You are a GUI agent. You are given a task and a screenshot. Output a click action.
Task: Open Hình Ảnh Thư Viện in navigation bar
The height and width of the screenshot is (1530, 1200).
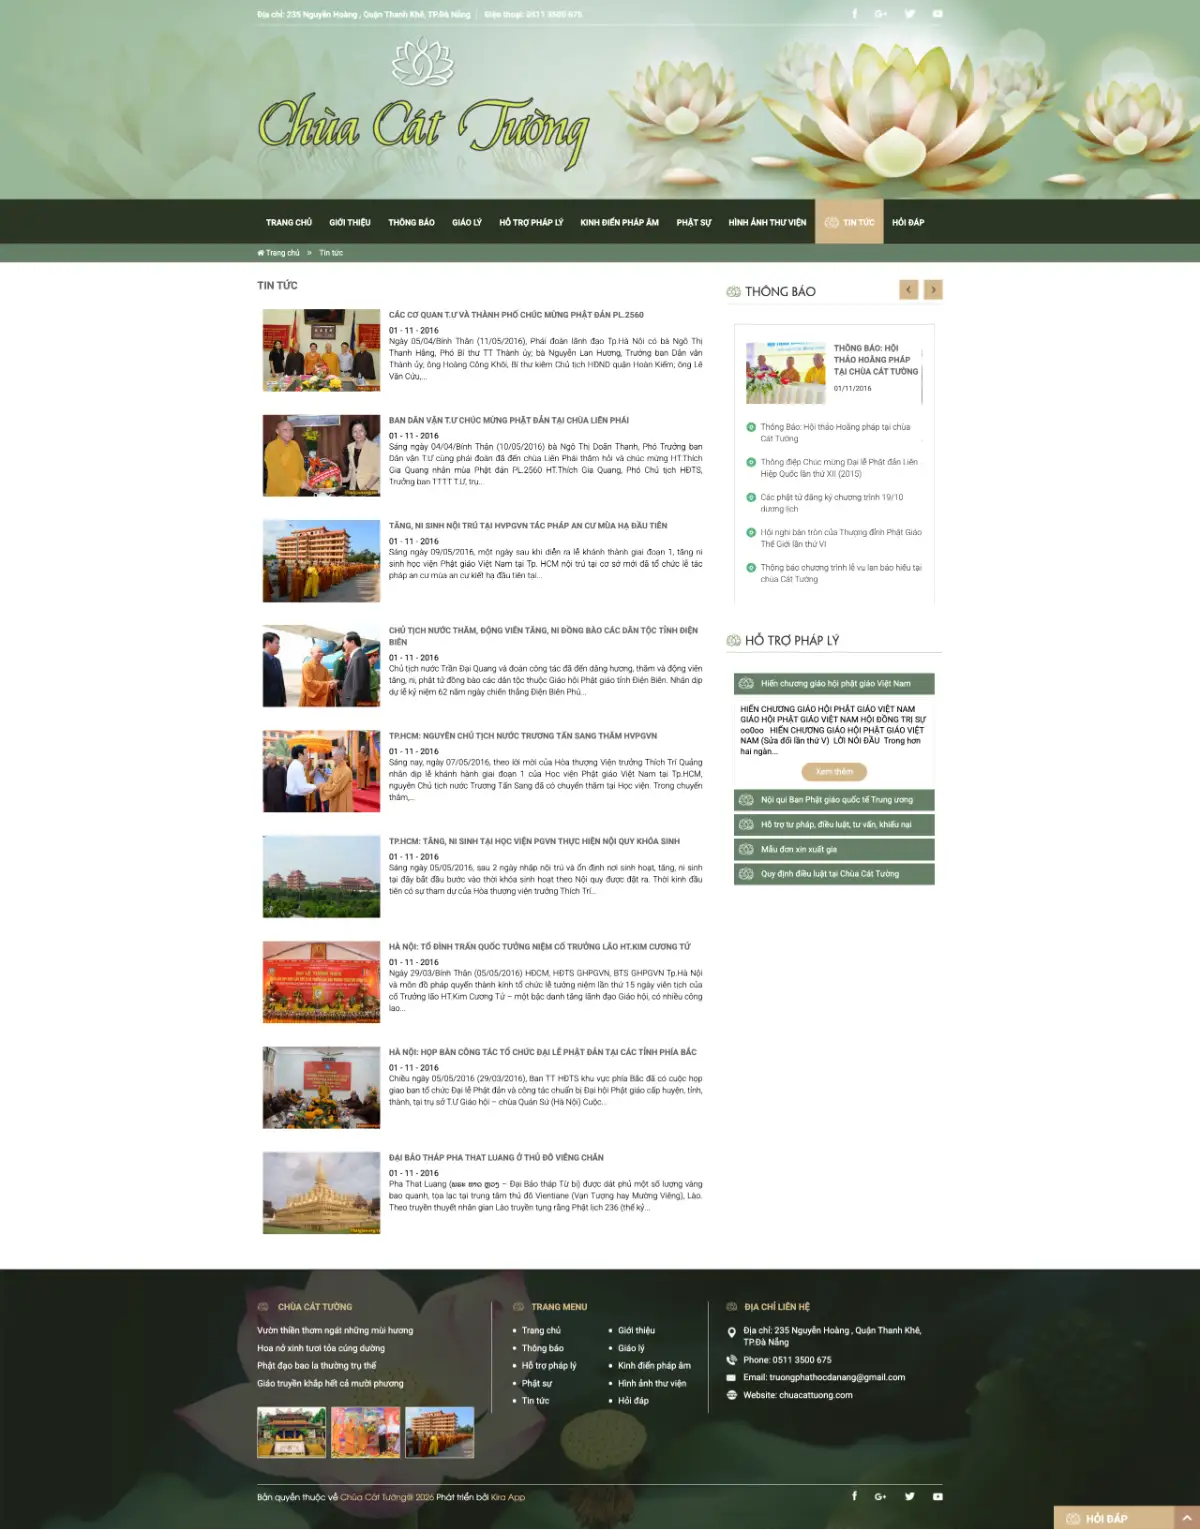click(767, 222)
